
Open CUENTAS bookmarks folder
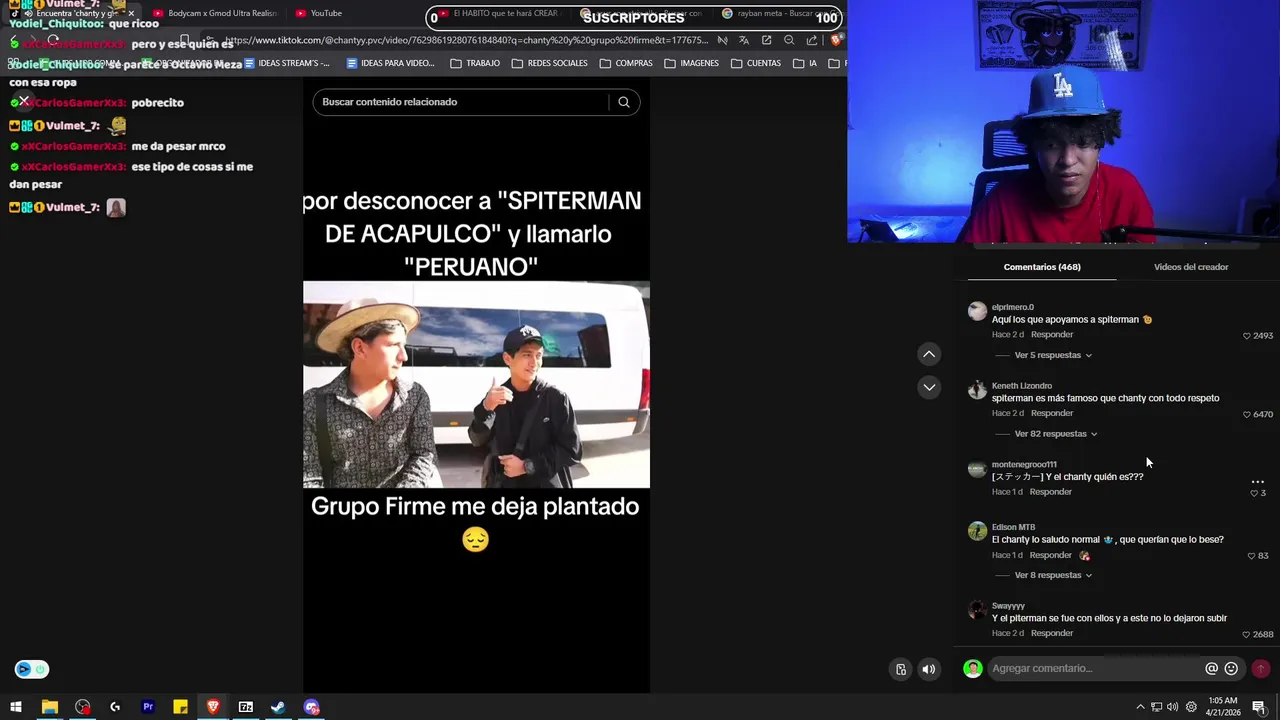click(x=756, y=63)
